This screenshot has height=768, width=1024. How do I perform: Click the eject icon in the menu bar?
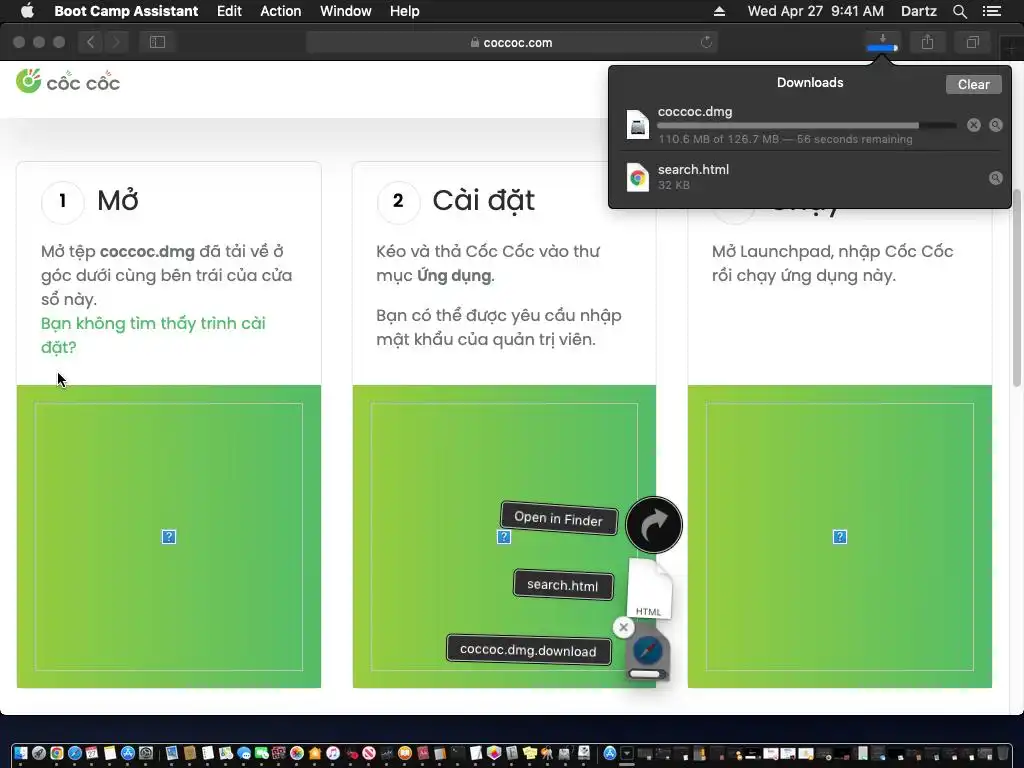(x=719, y=11)
